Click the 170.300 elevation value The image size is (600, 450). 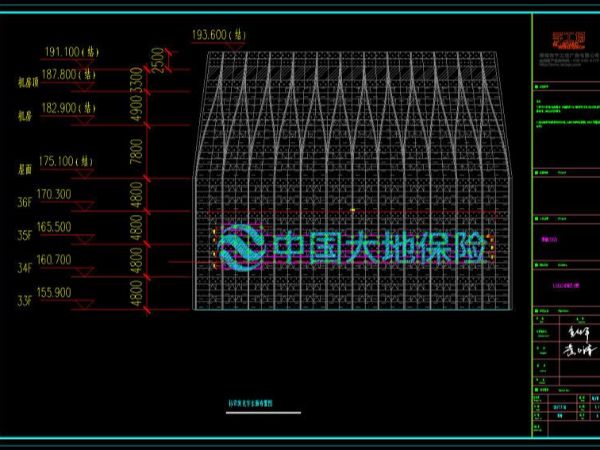point(54,194)
